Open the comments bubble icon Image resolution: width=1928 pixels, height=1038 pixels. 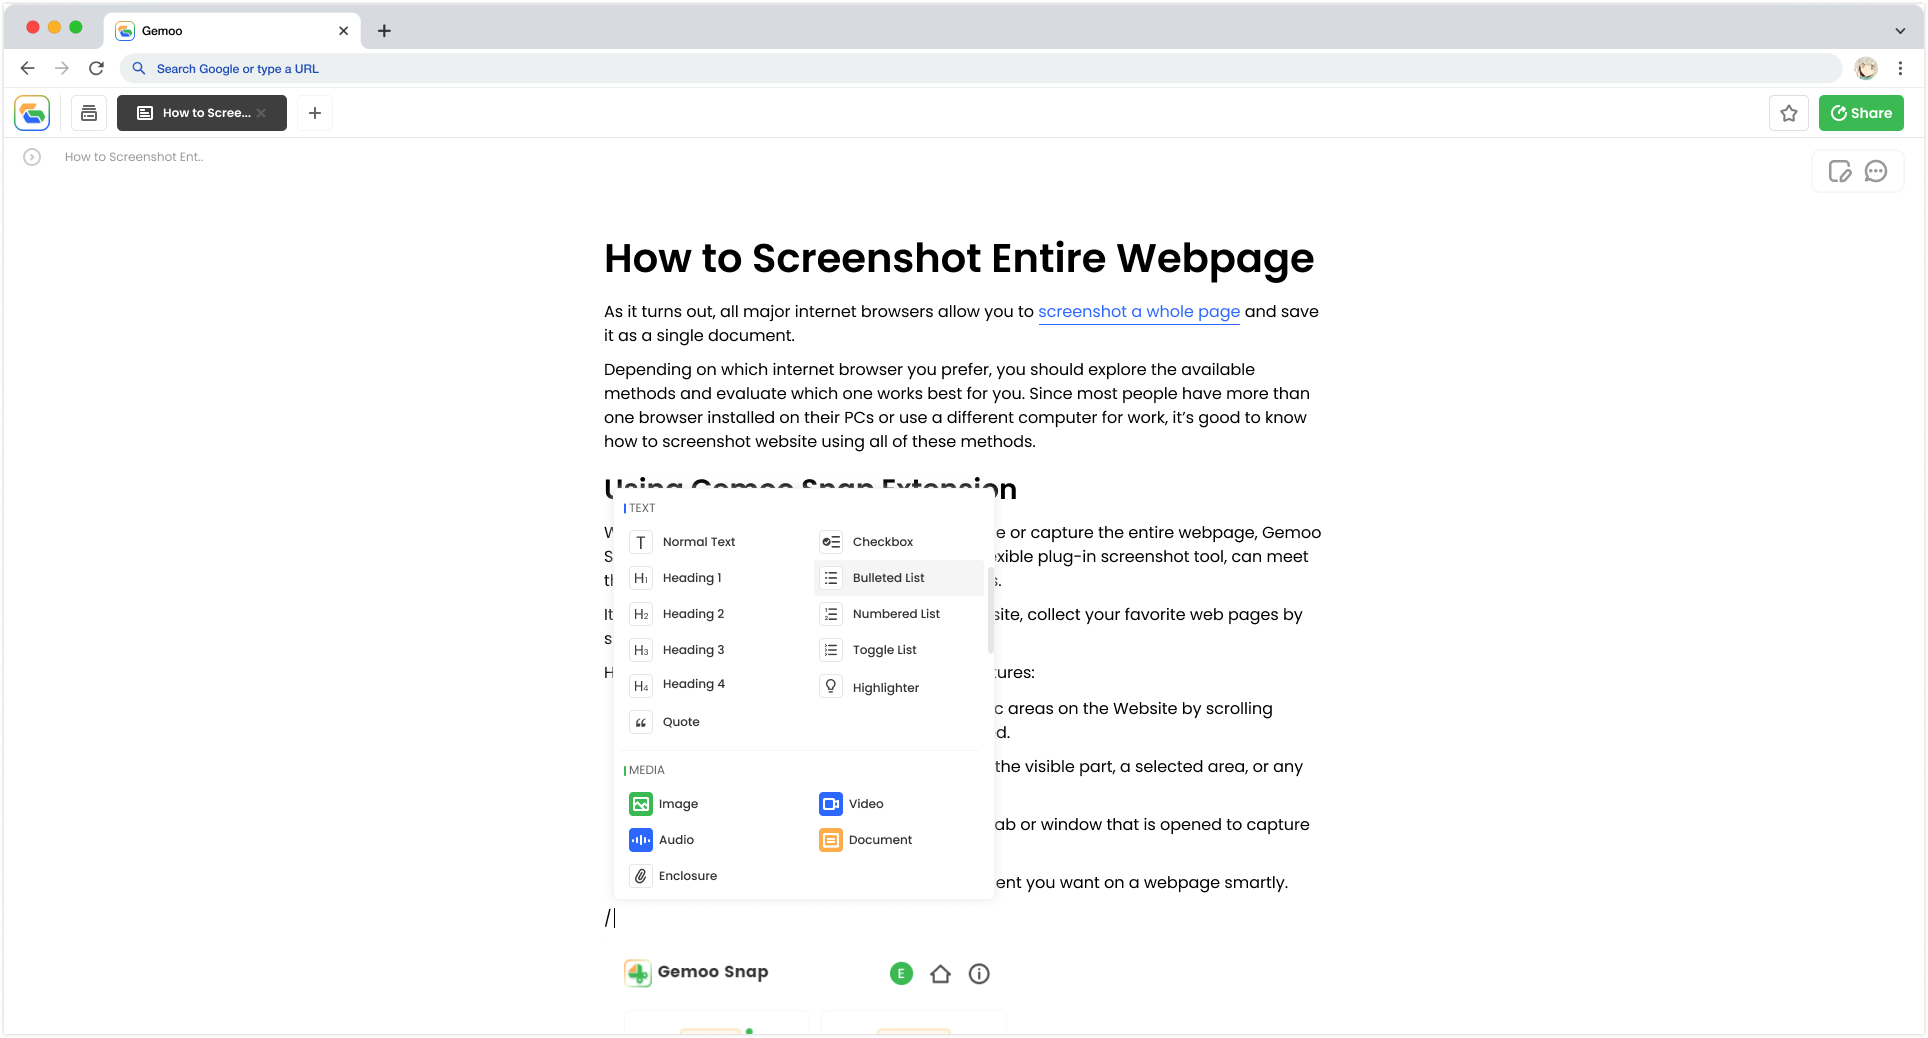pyautogui.click(x=1876, y=171)
